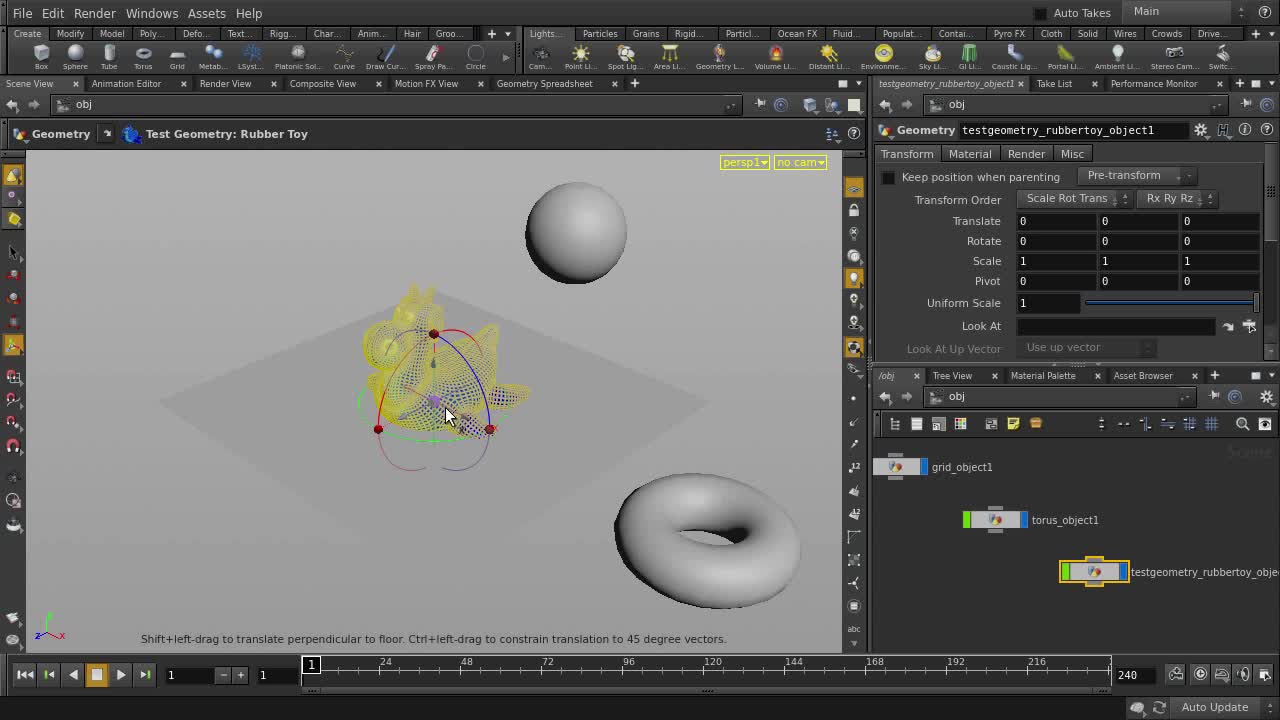This screenshot has height=720, width=1280.
Task: Toggle the display flag on torus_object1
Action: [1022, 519]
